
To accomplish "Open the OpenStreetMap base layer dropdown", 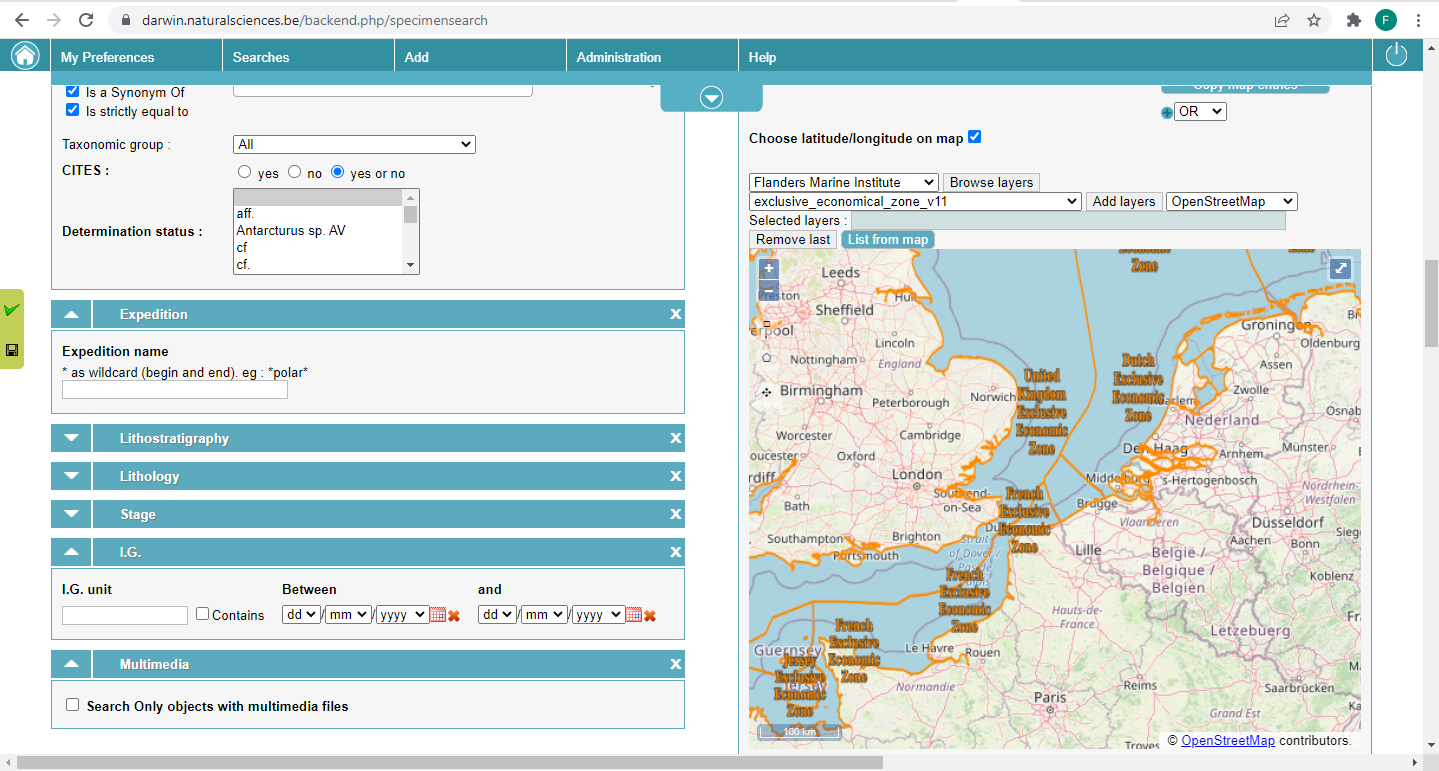I will pos(1231,201).
